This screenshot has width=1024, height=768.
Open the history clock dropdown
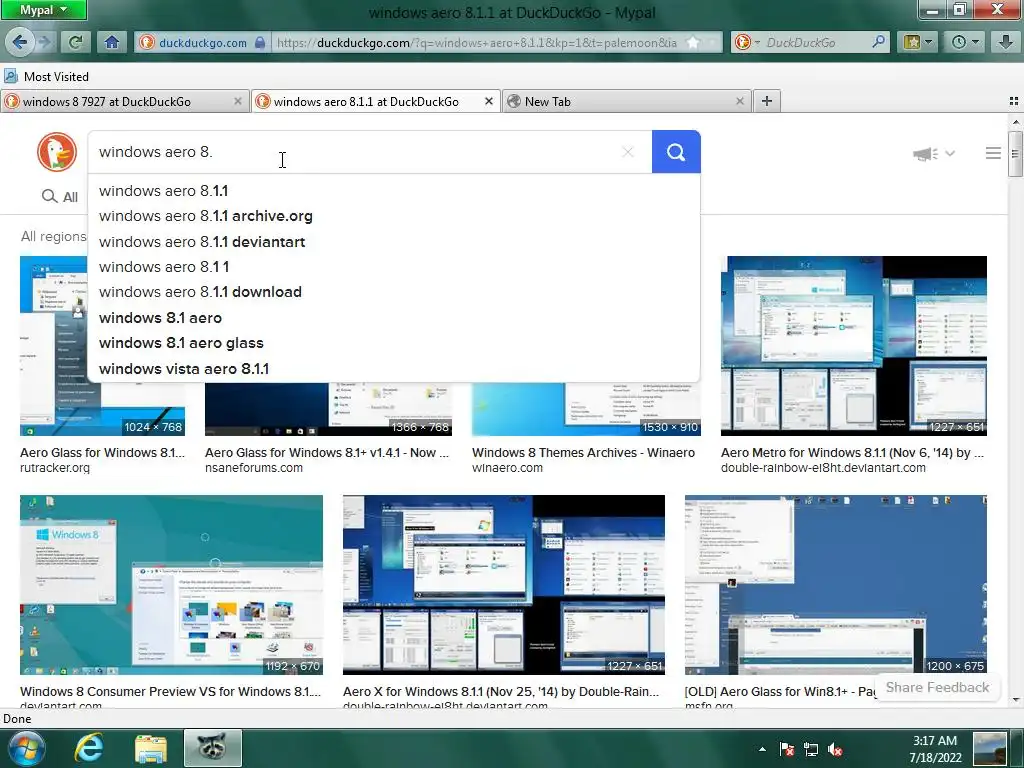[965, 42]
